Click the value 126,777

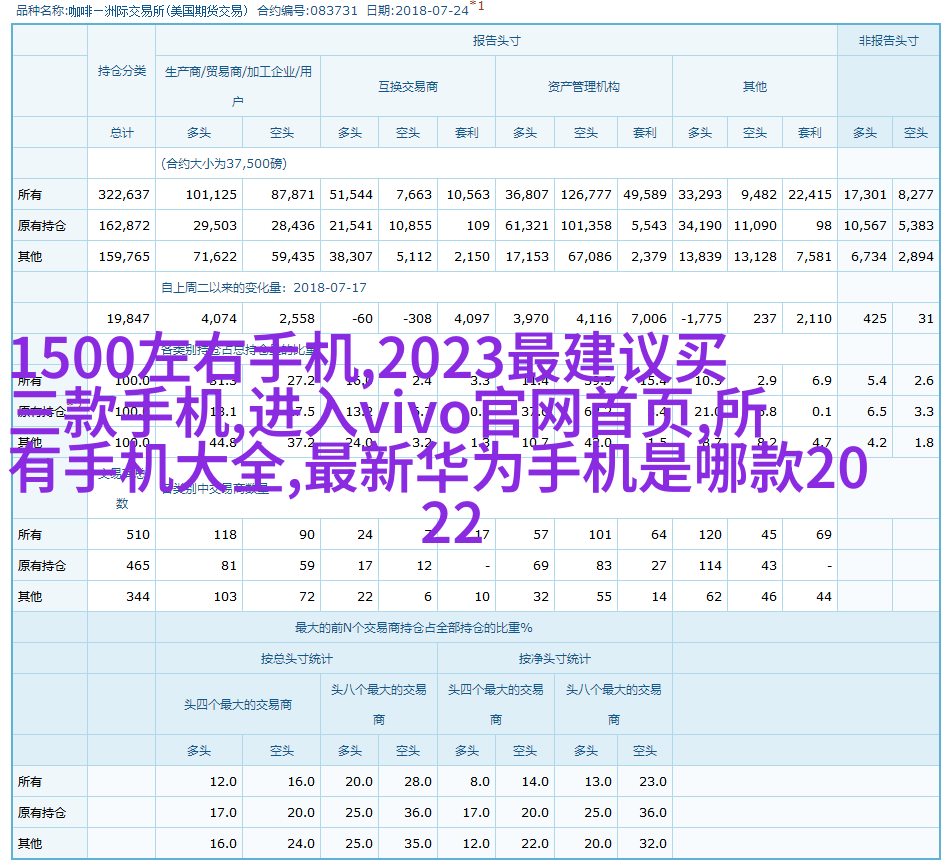pyautogui.click(x=586, y=194)
